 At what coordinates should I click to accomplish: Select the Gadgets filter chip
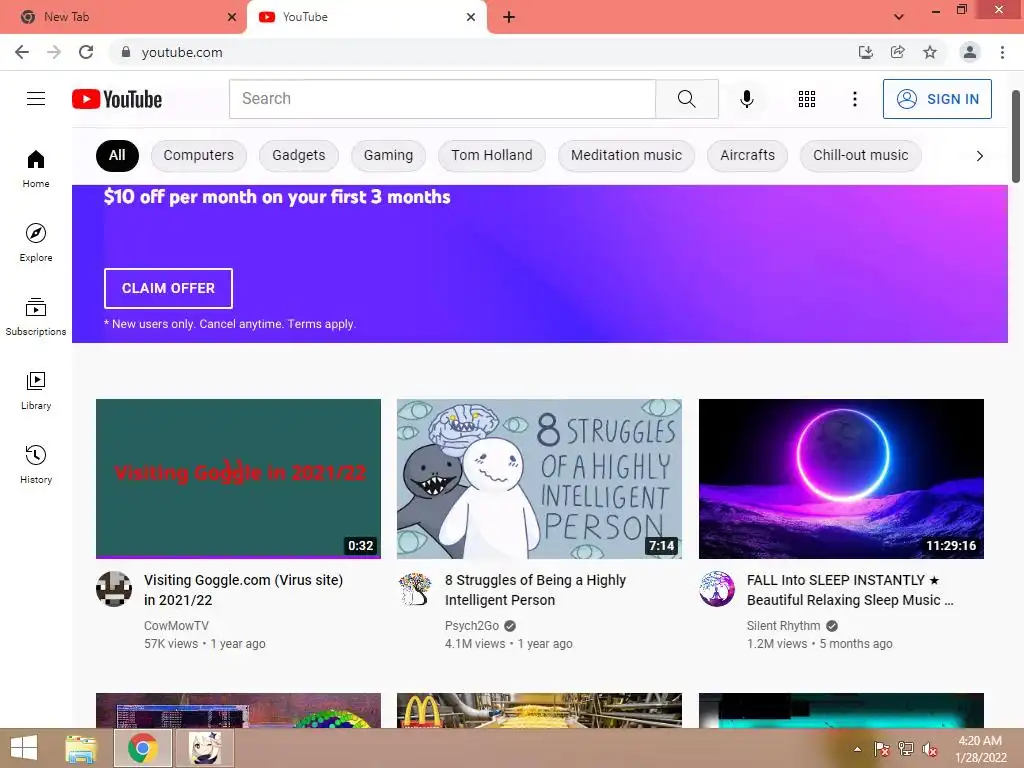(x=298, y=155)
